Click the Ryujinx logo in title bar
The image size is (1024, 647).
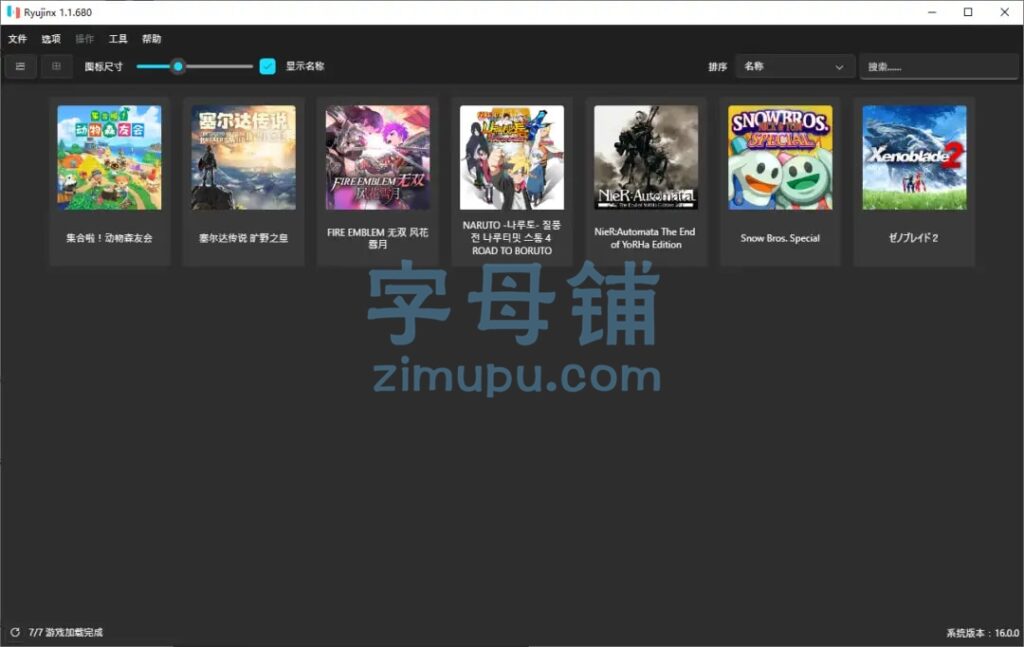[x=13, y=12]
